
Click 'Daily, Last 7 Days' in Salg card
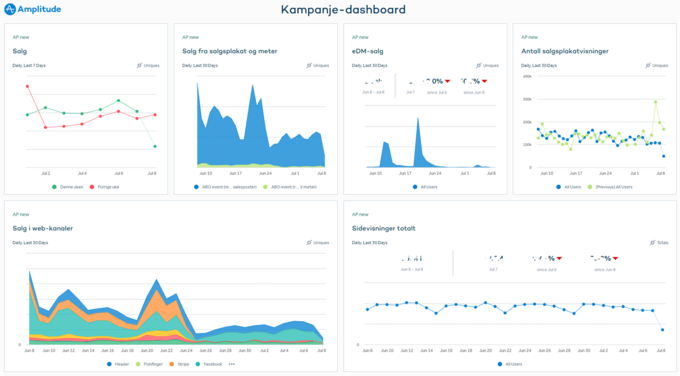[29, 65]
